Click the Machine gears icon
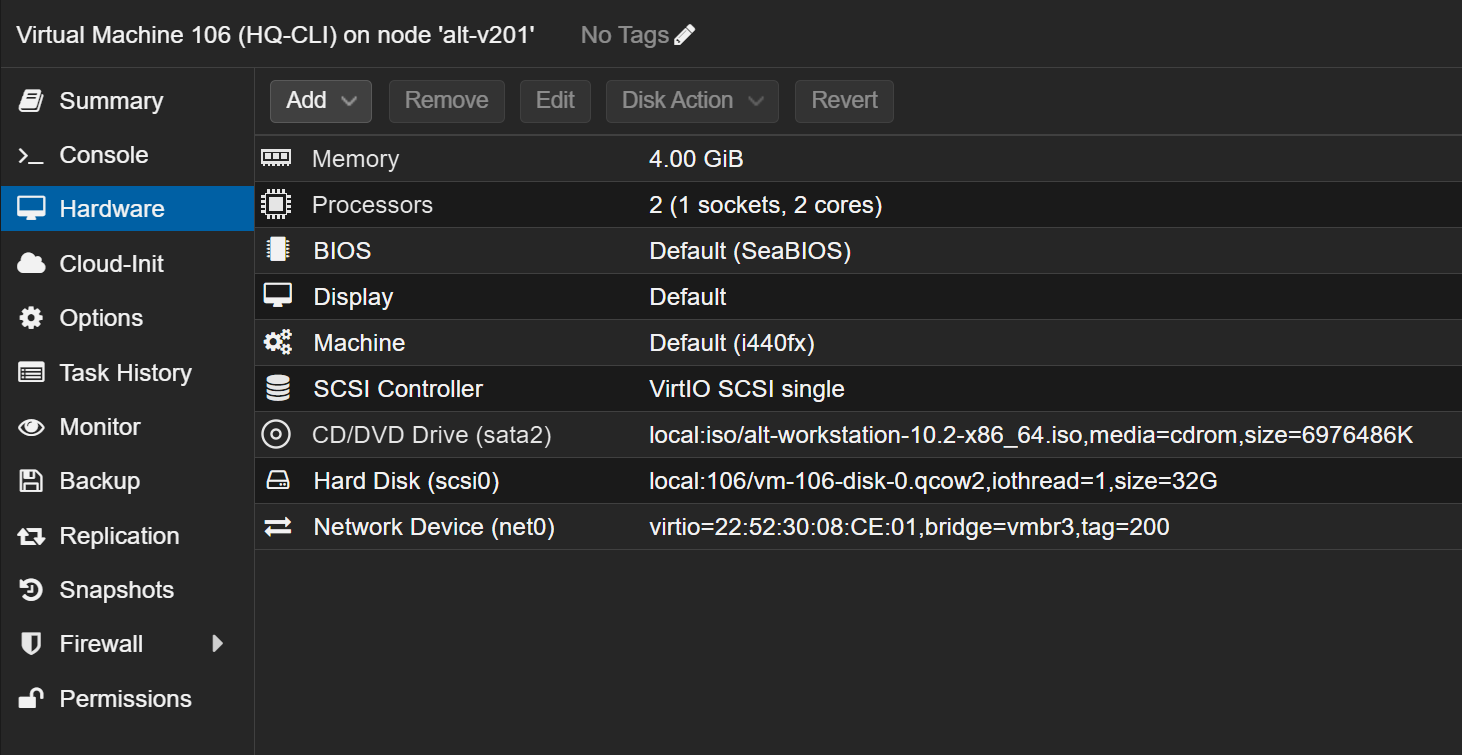 coord(277,343)
